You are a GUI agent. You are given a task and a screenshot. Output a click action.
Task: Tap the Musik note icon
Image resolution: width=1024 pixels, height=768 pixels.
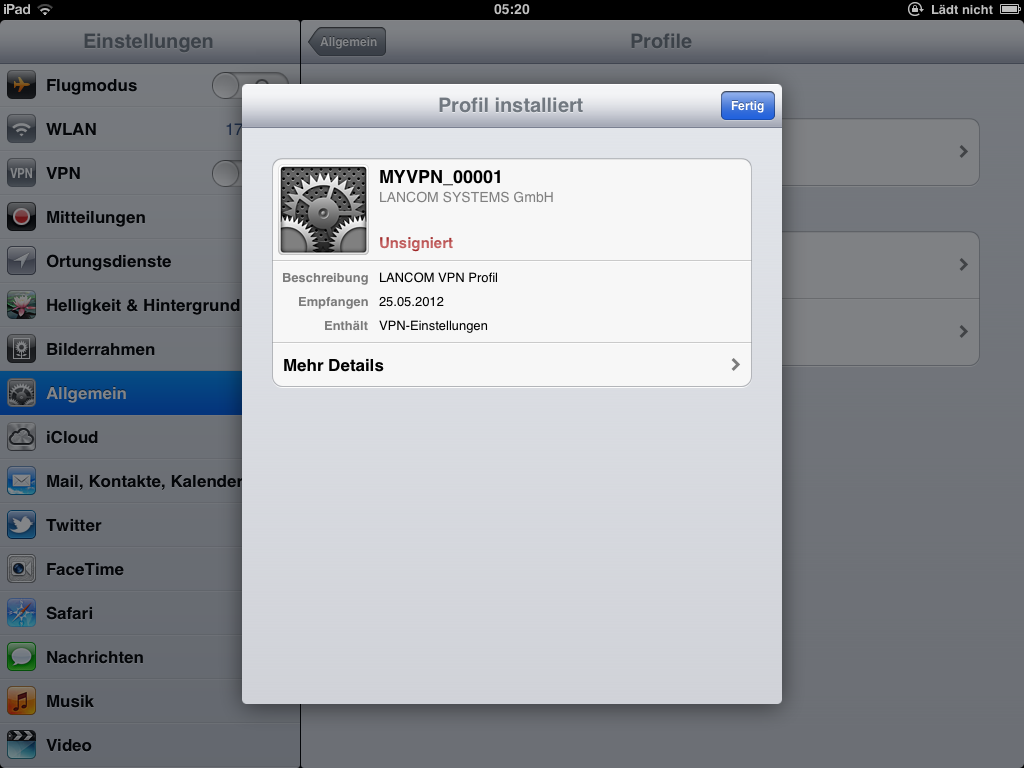(22, 701)
